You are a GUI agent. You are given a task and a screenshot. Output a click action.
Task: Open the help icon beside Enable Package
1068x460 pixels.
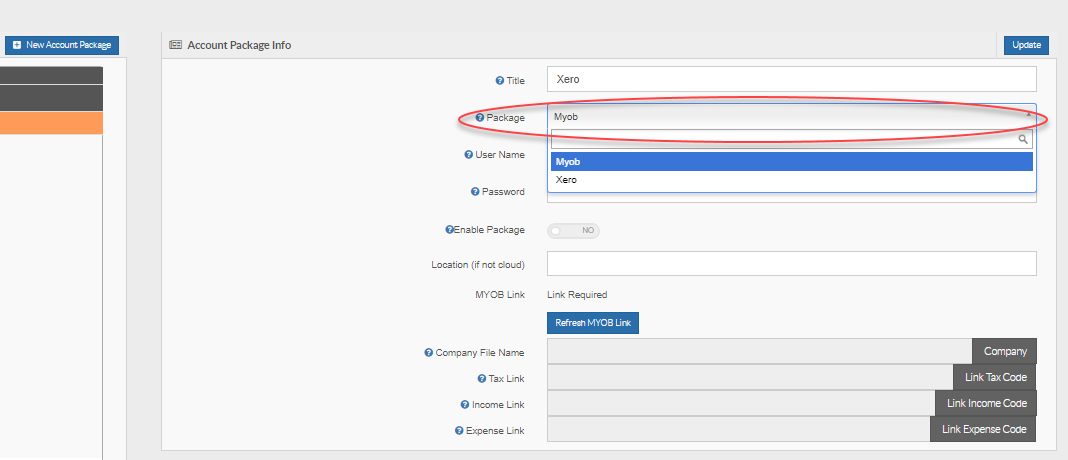pyautogui.click(x=449, y=230)
